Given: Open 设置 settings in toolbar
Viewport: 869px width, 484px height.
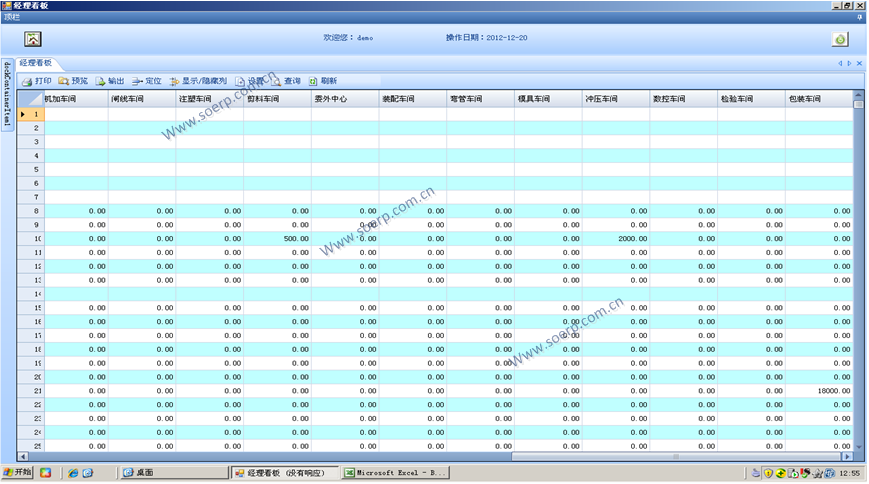Looking at the screenshot, I should pyautogui.click(x=249, y=81).
